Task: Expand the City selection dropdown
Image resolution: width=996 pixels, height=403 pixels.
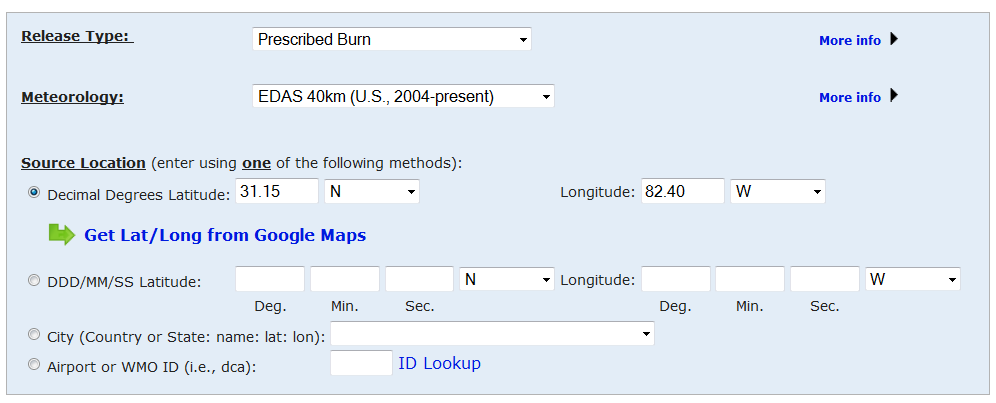Action: 492,334
